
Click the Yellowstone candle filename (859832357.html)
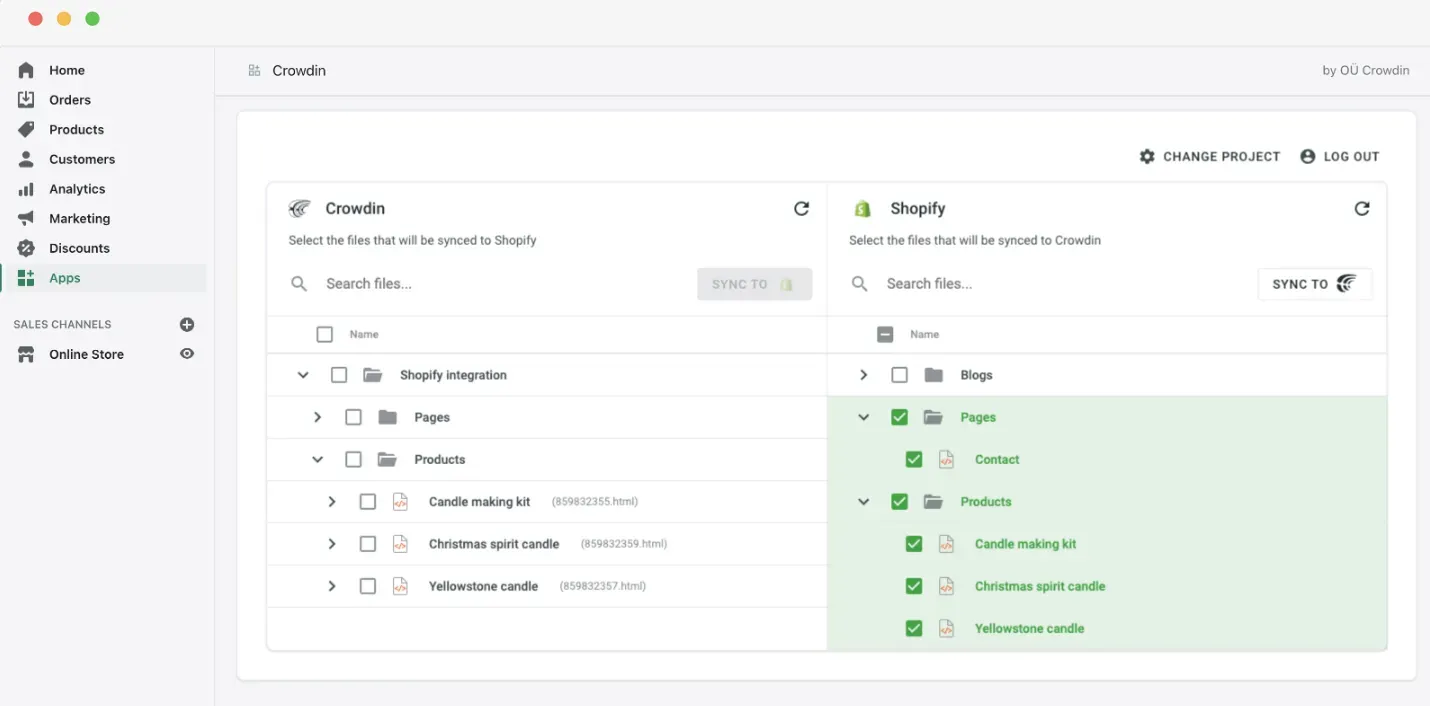pyautogui.click(x=603, y=586)
